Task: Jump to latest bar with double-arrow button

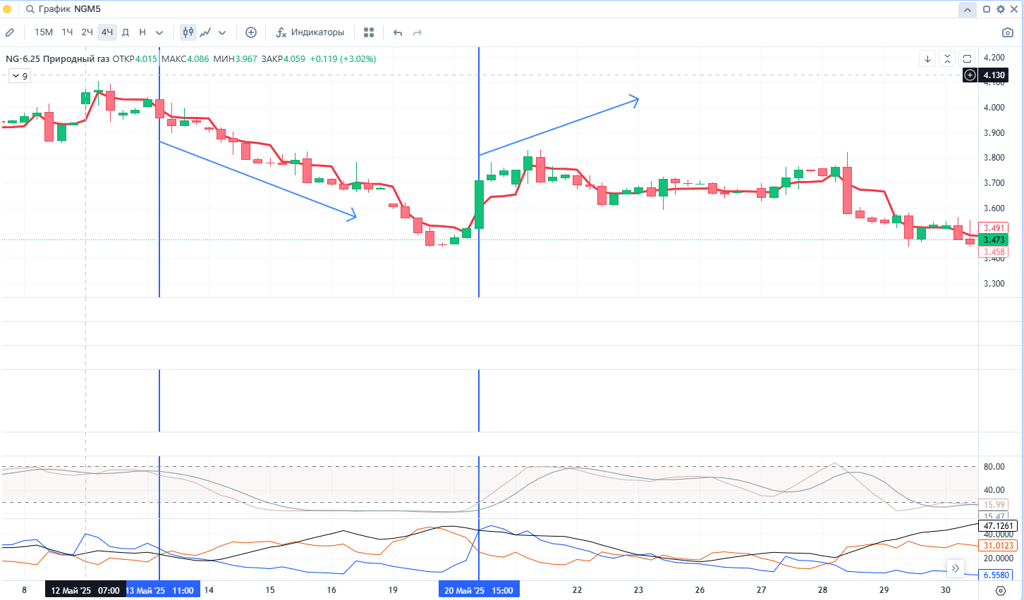Action: [x=955, y=568]
